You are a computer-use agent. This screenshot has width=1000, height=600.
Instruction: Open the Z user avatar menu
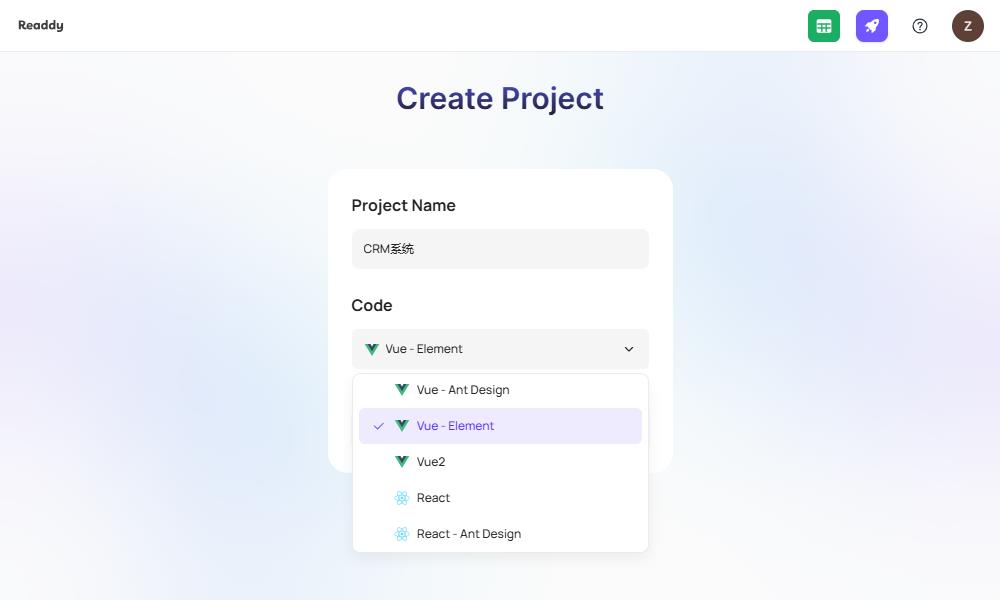(967, 26)
